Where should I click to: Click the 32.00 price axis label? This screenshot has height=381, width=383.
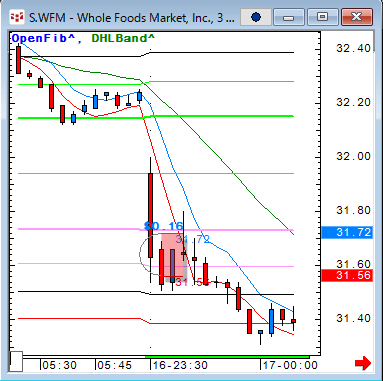[x=353, y=156]
